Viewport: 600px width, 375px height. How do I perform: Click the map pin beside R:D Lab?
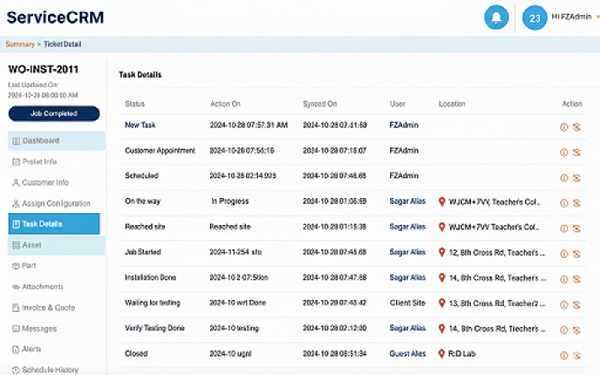coord(442,354)
